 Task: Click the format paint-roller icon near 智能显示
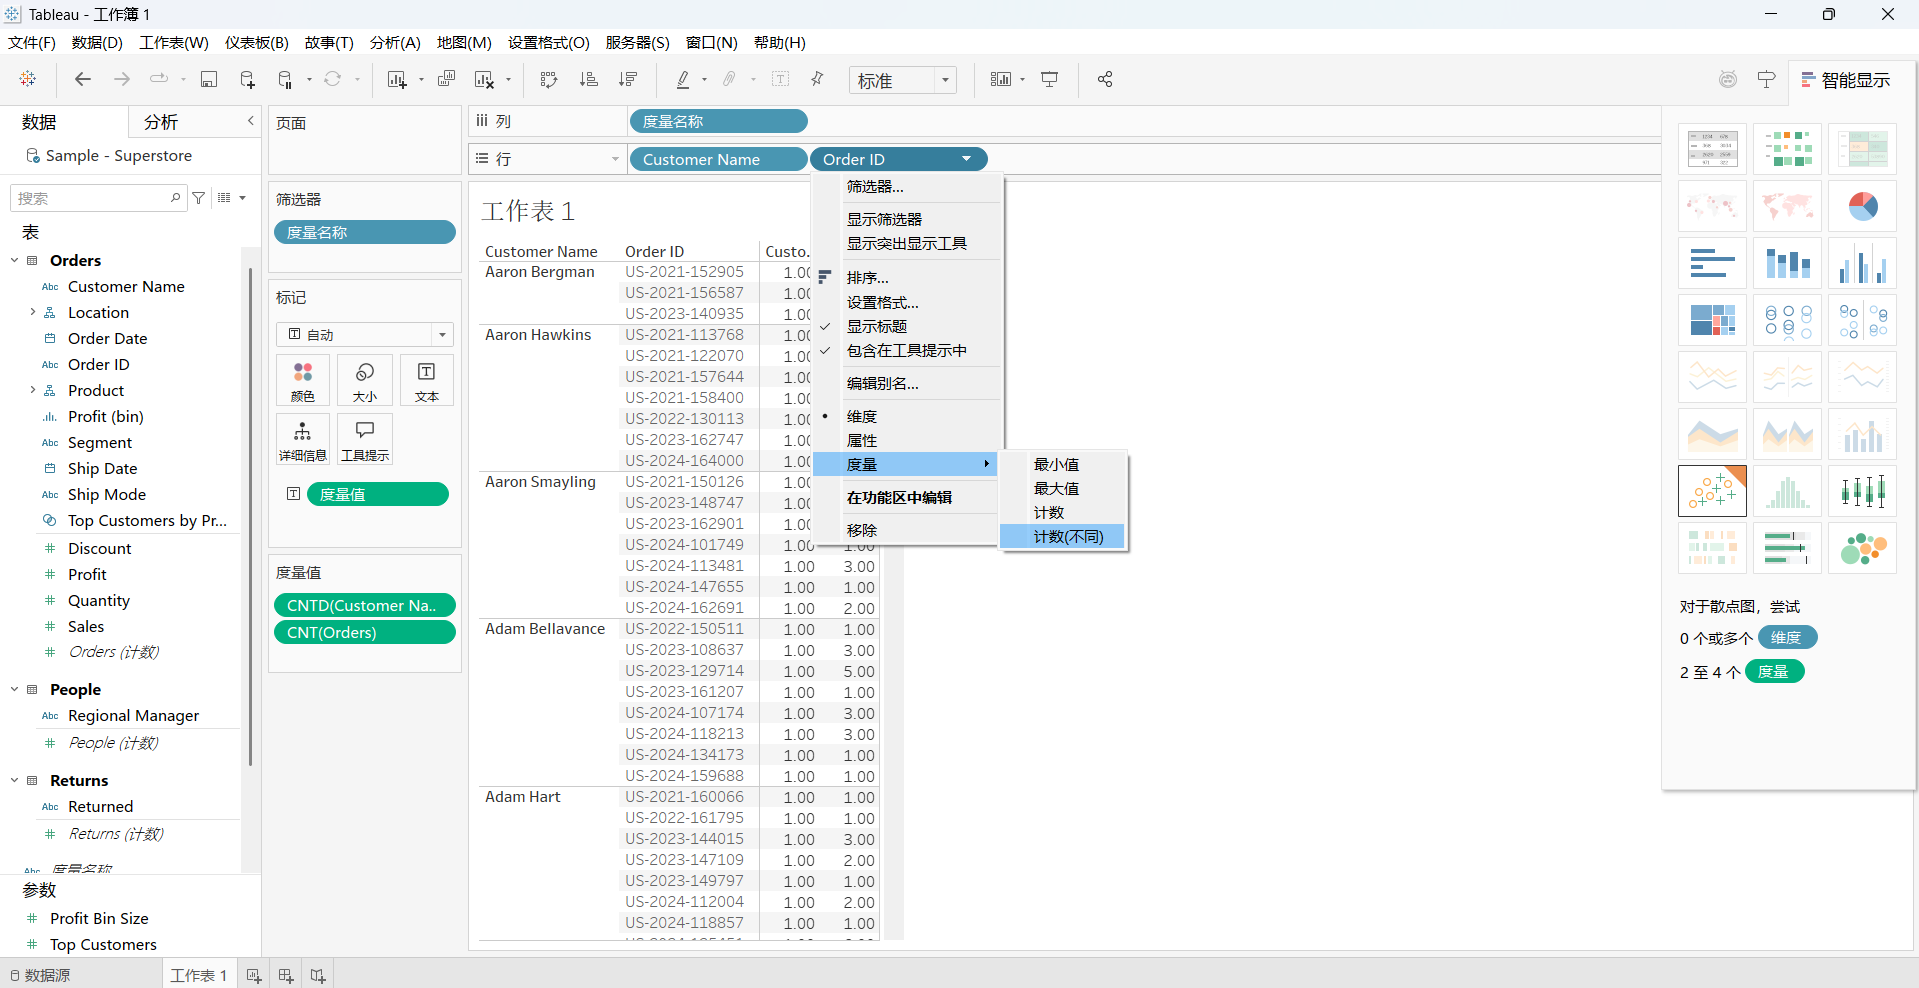[x=1767, y=79]
